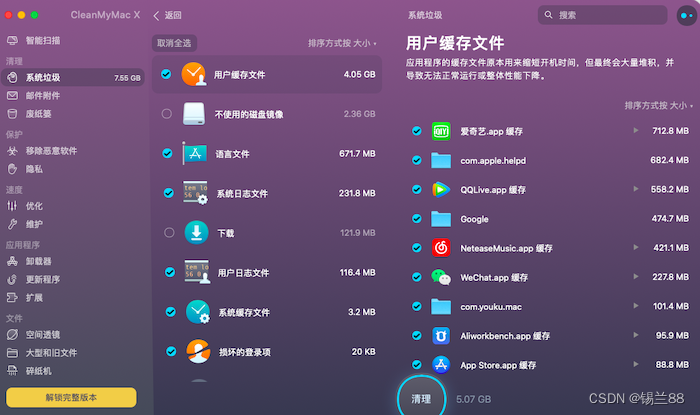Check 不使用的磁盘镜像 checkbox
The width and height of the screenshot is (700, 415).
point(167,114)
